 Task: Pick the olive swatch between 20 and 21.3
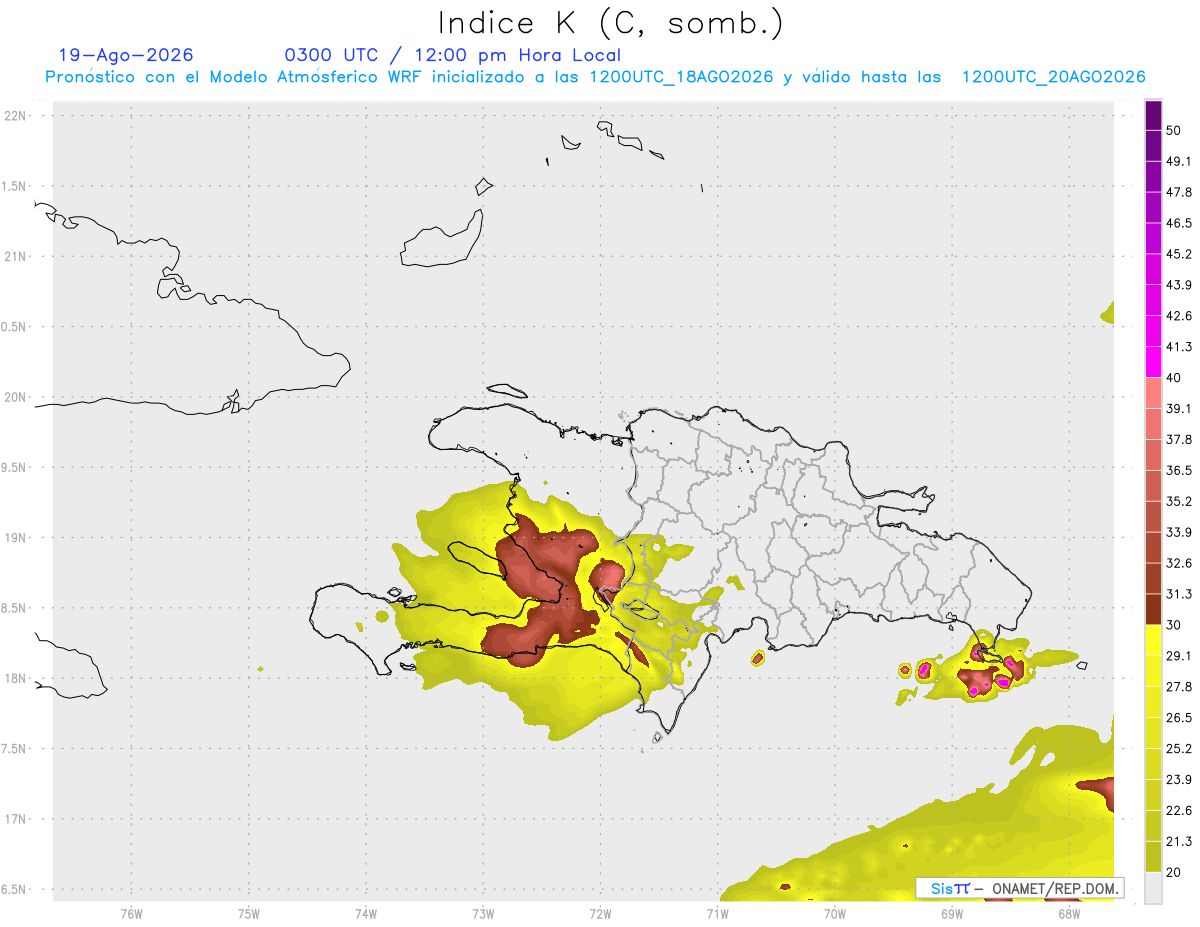click(x=1153, y=857)
